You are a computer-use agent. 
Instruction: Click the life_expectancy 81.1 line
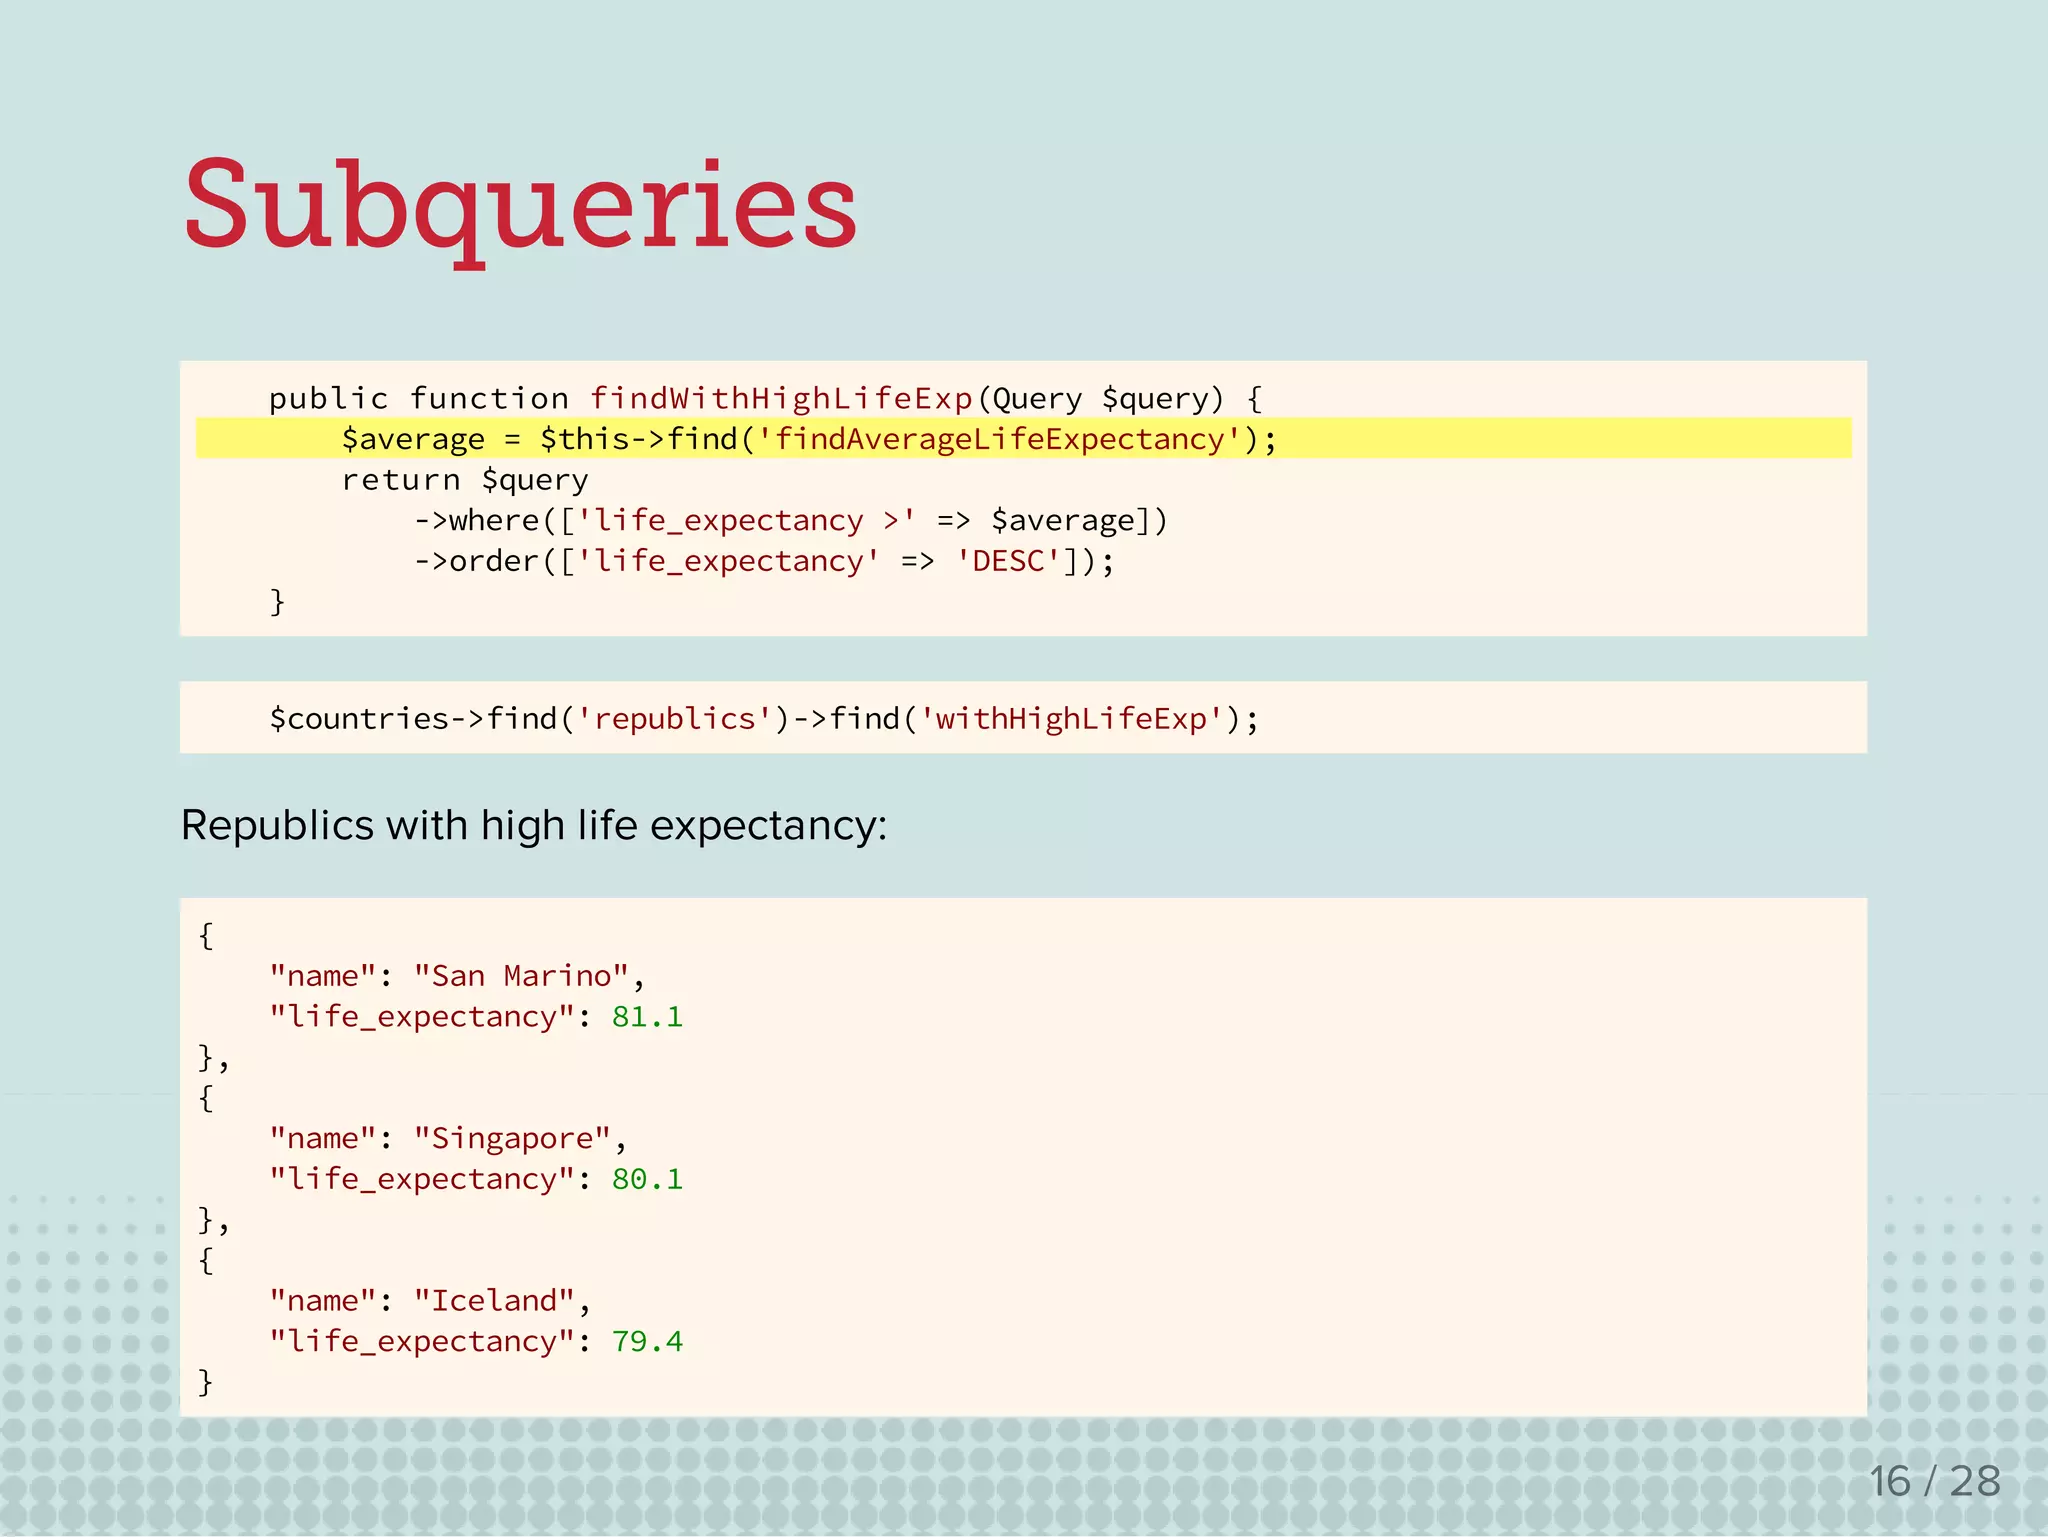tap(476, 1017)
